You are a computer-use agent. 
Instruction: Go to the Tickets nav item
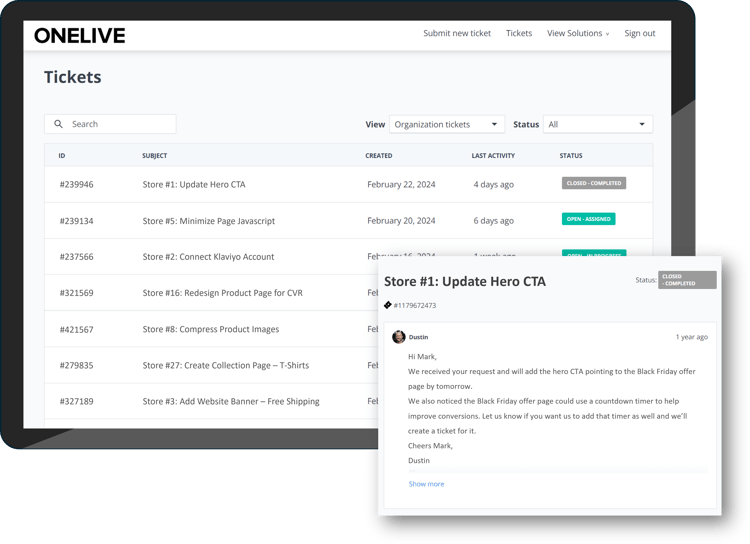[x=519, y=33]
